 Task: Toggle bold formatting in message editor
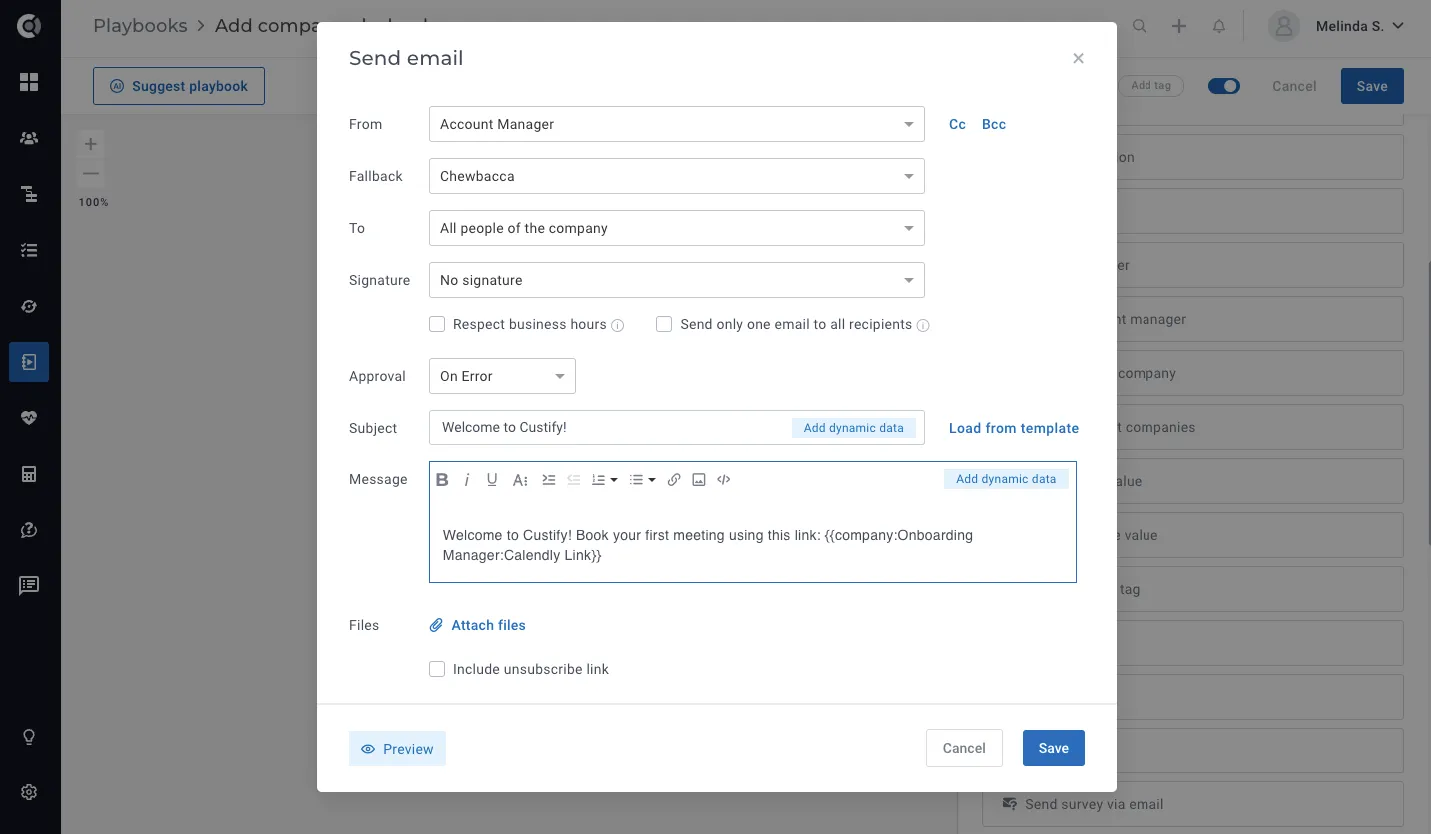[442, 480]
